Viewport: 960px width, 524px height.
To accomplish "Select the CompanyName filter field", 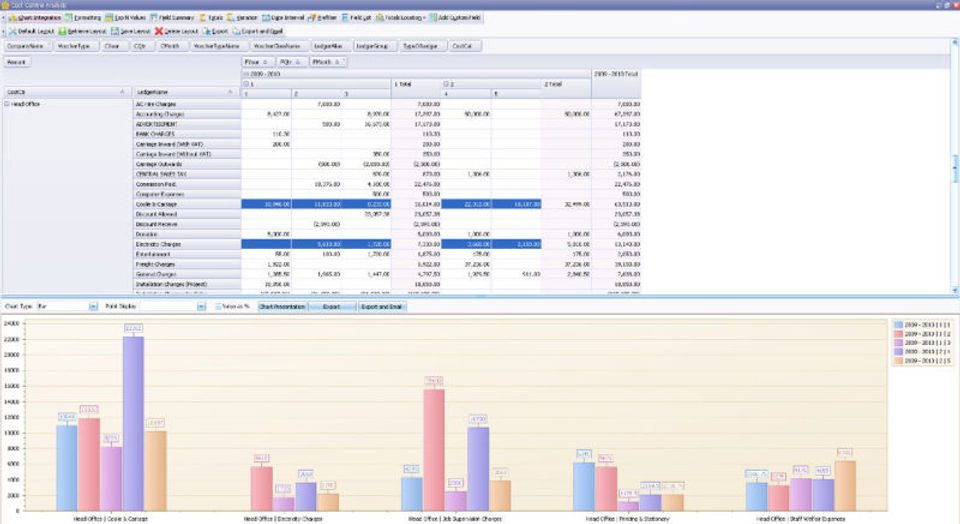I will point(27,46).
